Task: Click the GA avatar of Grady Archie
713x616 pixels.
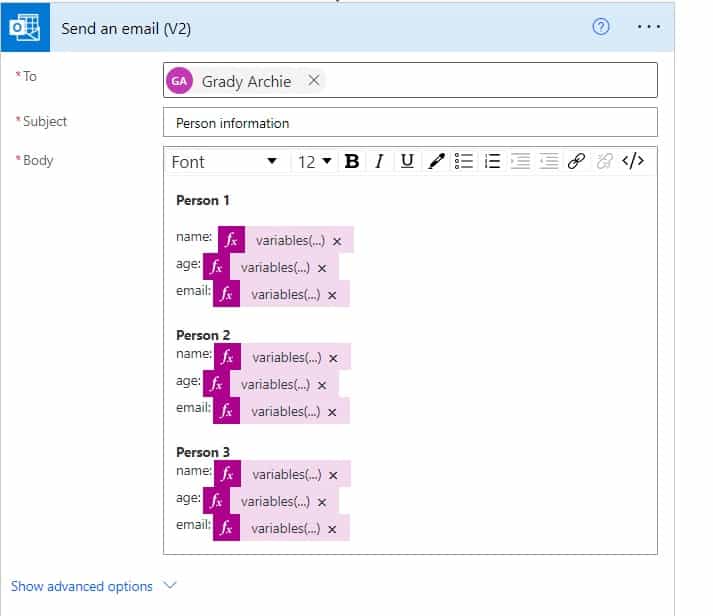Action: click(179, 81)
